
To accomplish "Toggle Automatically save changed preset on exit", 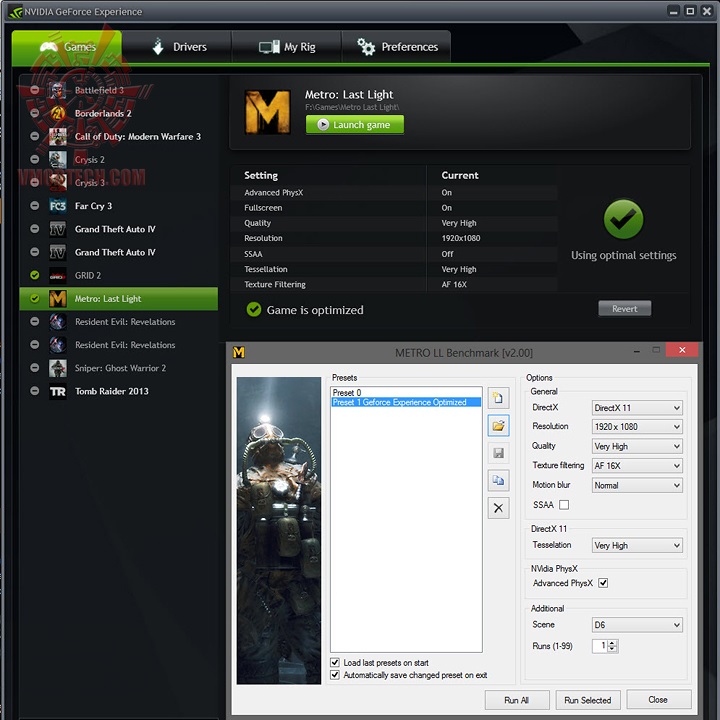I will [335, 675].
